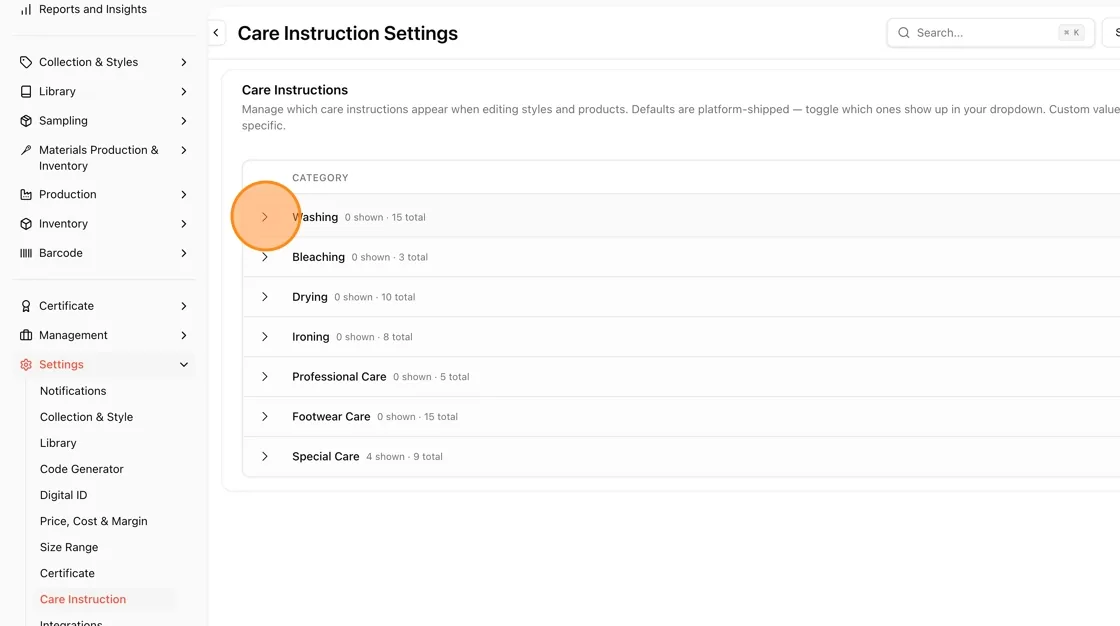Click '0 shown · 10 total' count text
The height and width of the screenshot is (626, 1120).
click(374, 297)
